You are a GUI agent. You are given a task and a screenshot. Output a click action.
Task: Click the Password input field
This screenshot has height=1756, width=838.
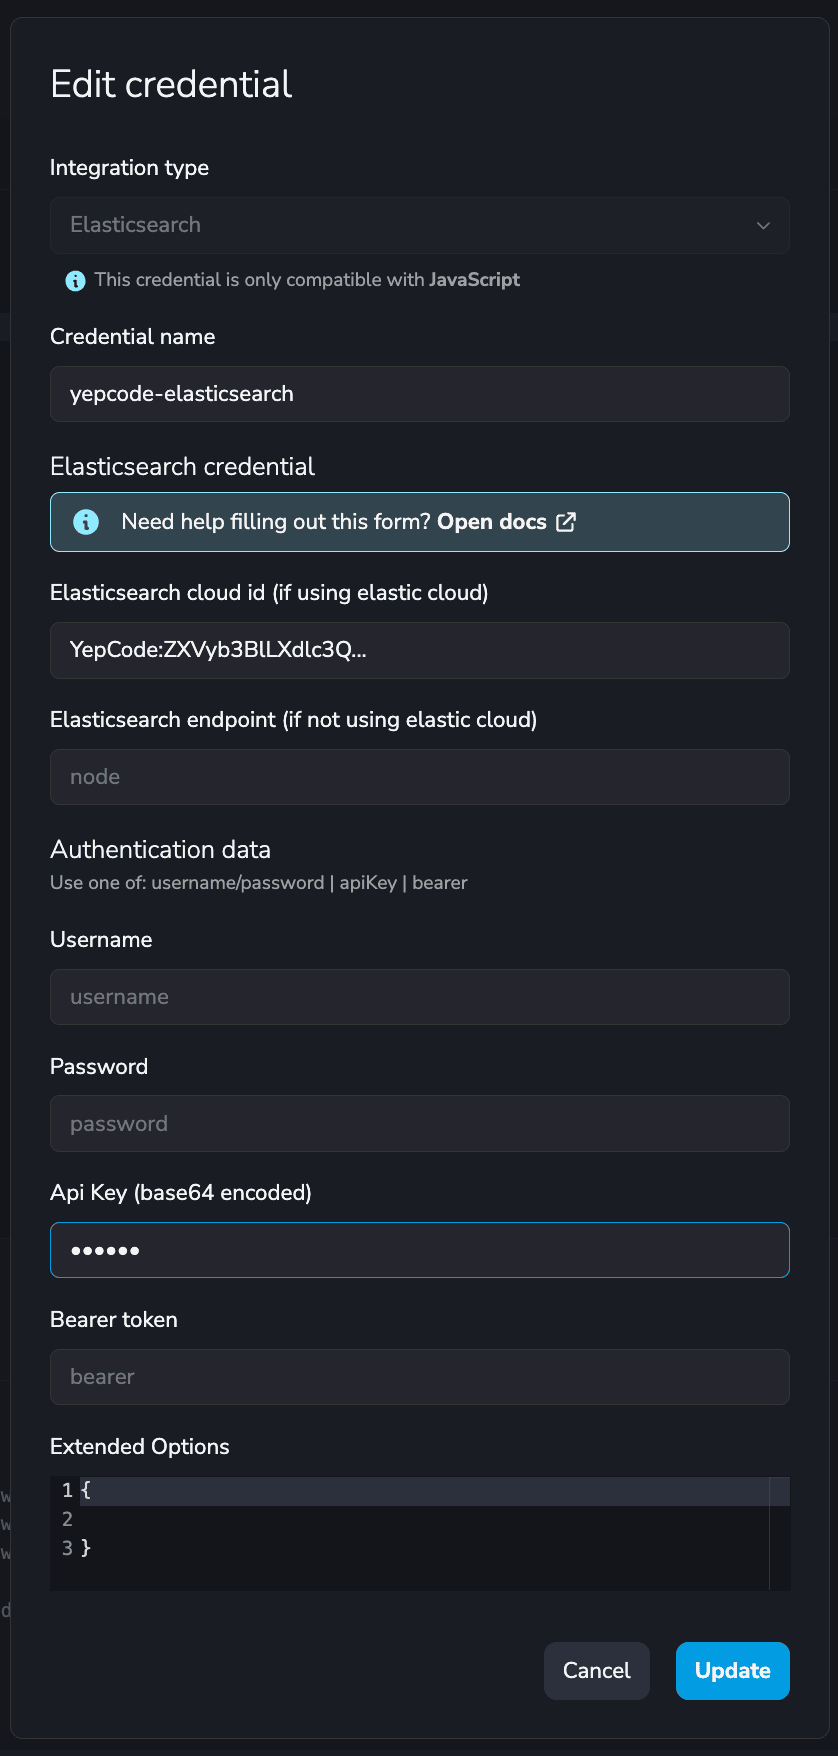(420, 1124)
